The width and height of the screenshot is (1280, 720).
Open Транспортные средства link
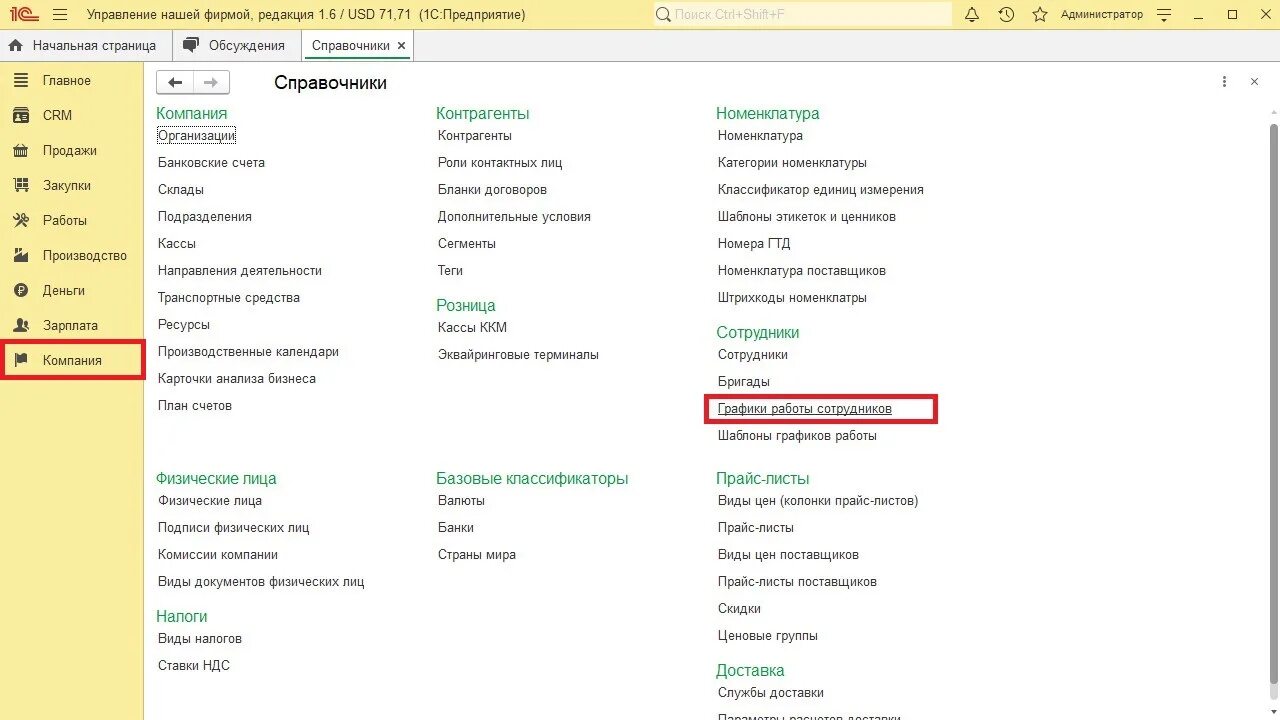[x=229, y=297]
